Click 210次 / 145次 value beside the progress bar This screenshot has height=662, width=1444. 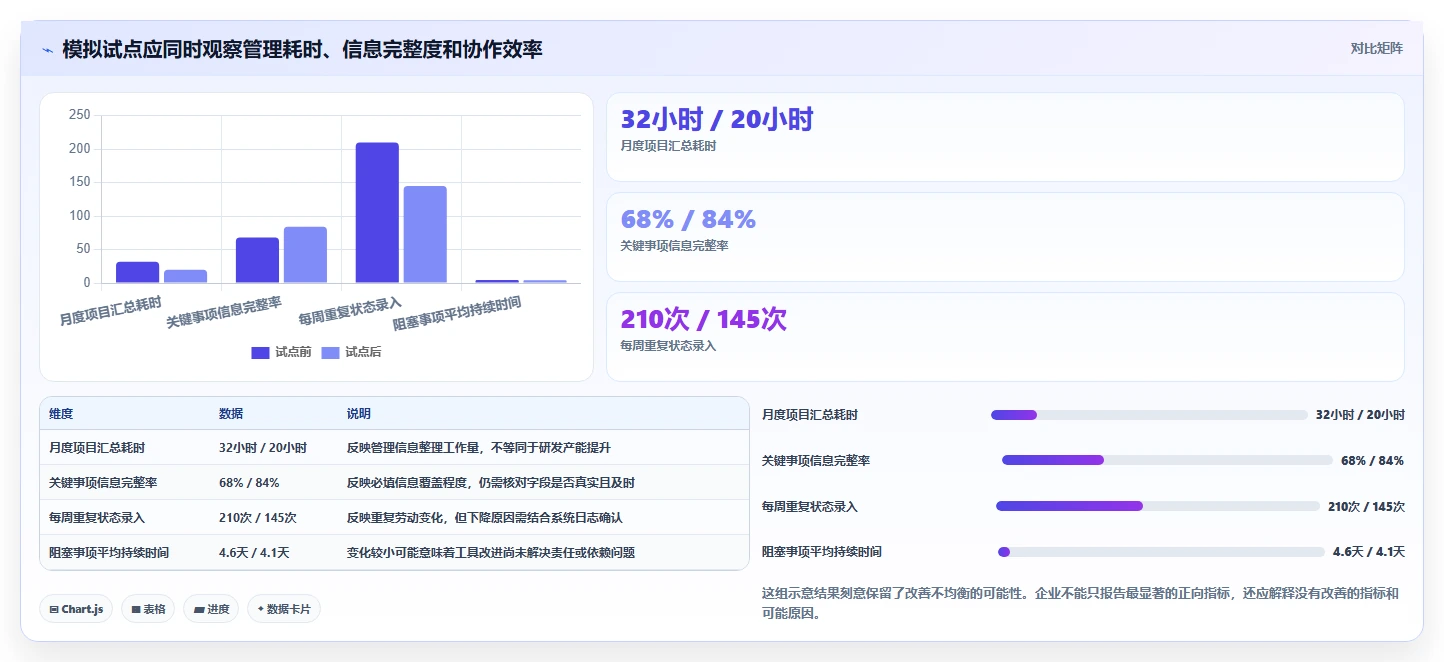point(1366,507)
